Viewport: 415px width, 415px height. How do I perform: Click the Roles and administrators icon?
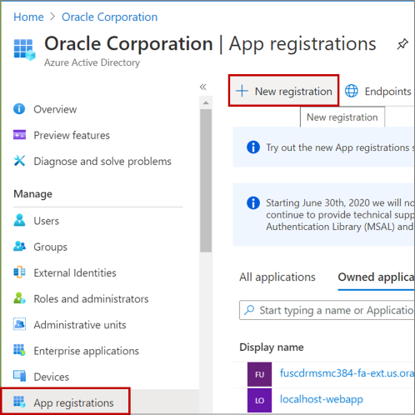point(19,298)
